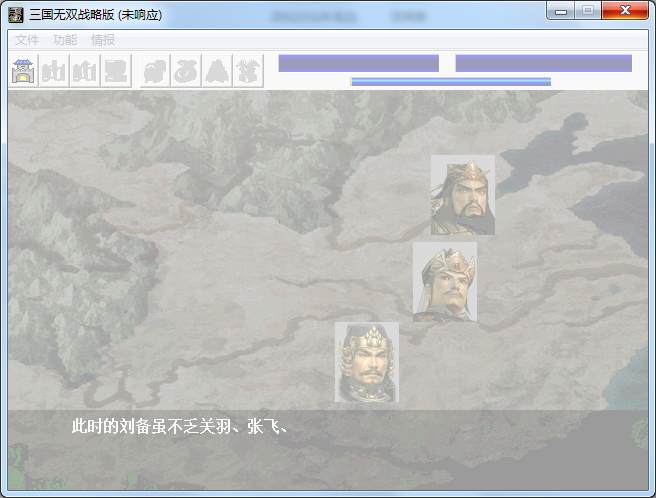Click the thin blue progress bar
This screenshot has height=498, width=656.
(x=451, y=82)
